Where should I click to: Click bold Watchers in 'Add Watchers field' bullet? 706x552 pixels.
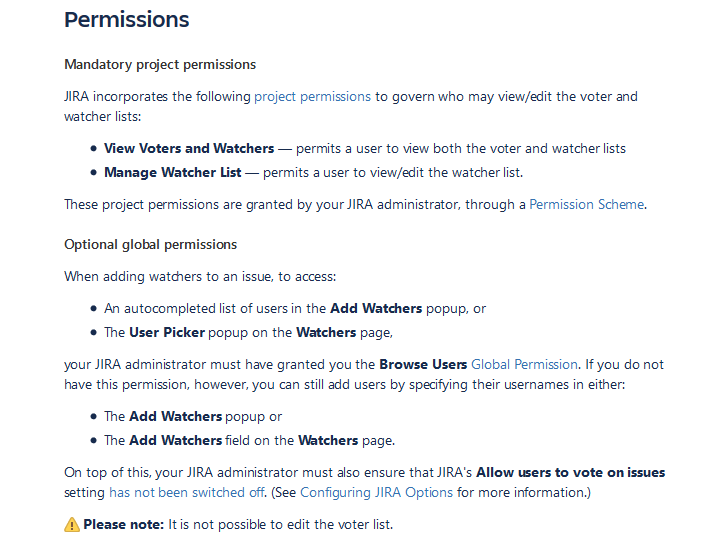pos(328,440)
